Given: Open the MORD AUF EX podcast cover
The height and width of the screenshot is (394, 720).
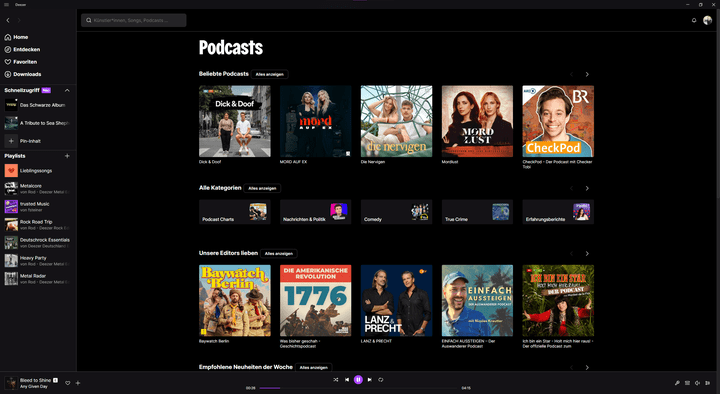Looking at the screenshot, I should click(315, 121).
